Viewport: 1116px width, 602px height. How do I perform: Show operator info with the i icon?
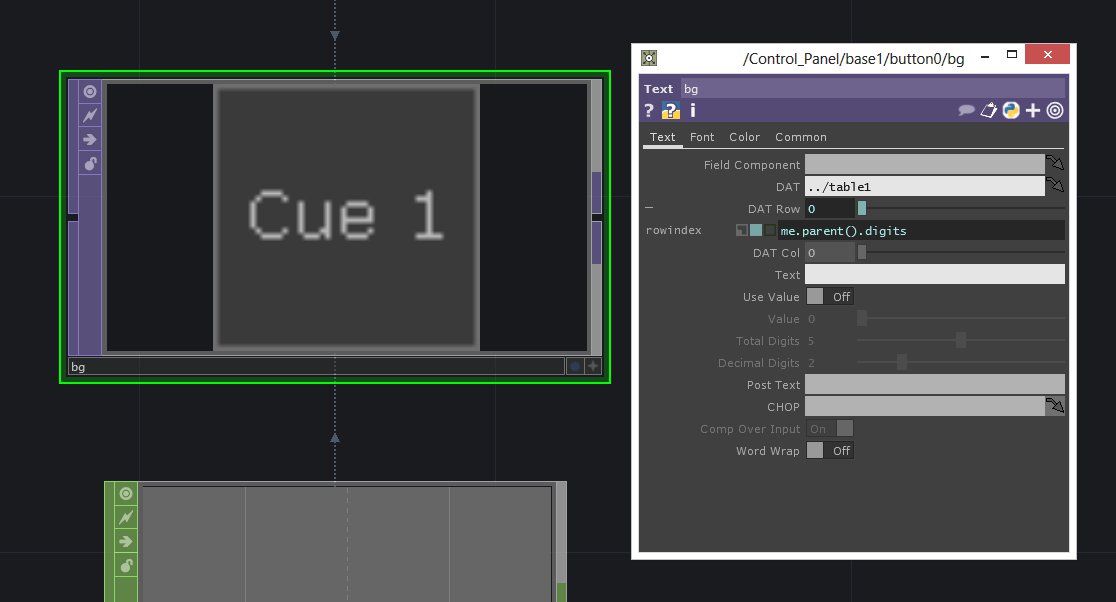(692, 111)
